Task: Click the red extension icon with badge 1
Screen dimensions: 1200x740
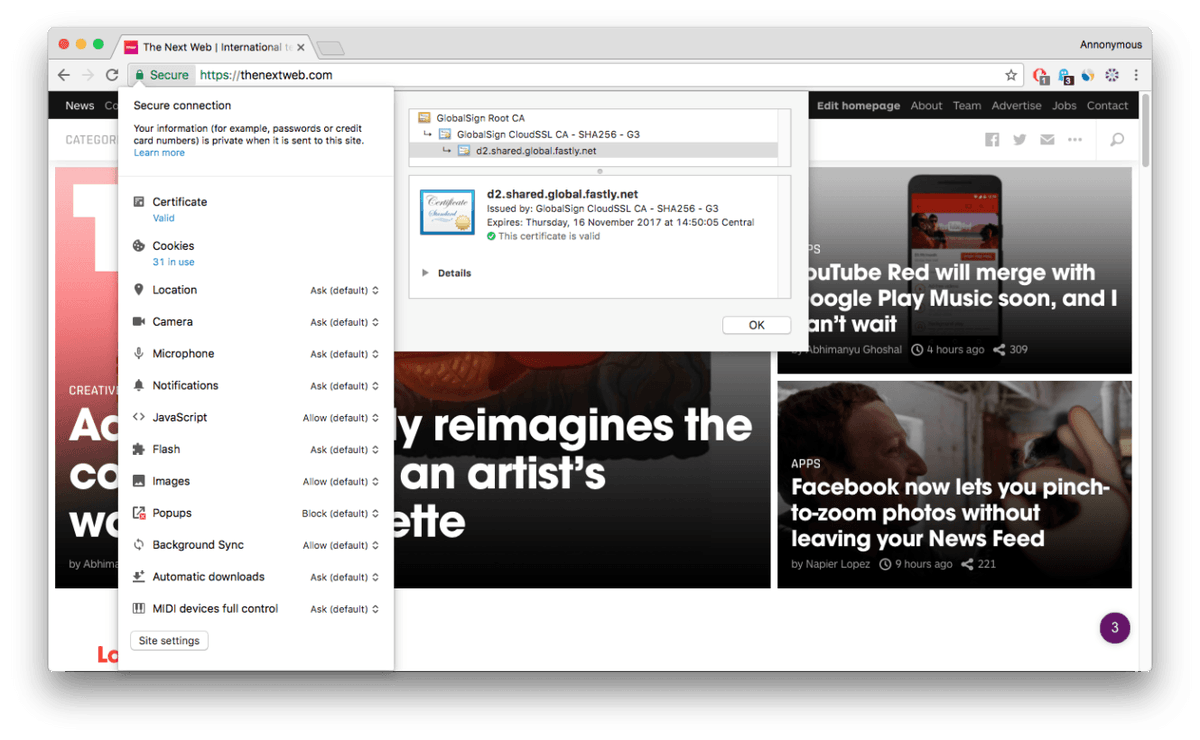Action: (x=1041, y=76)
